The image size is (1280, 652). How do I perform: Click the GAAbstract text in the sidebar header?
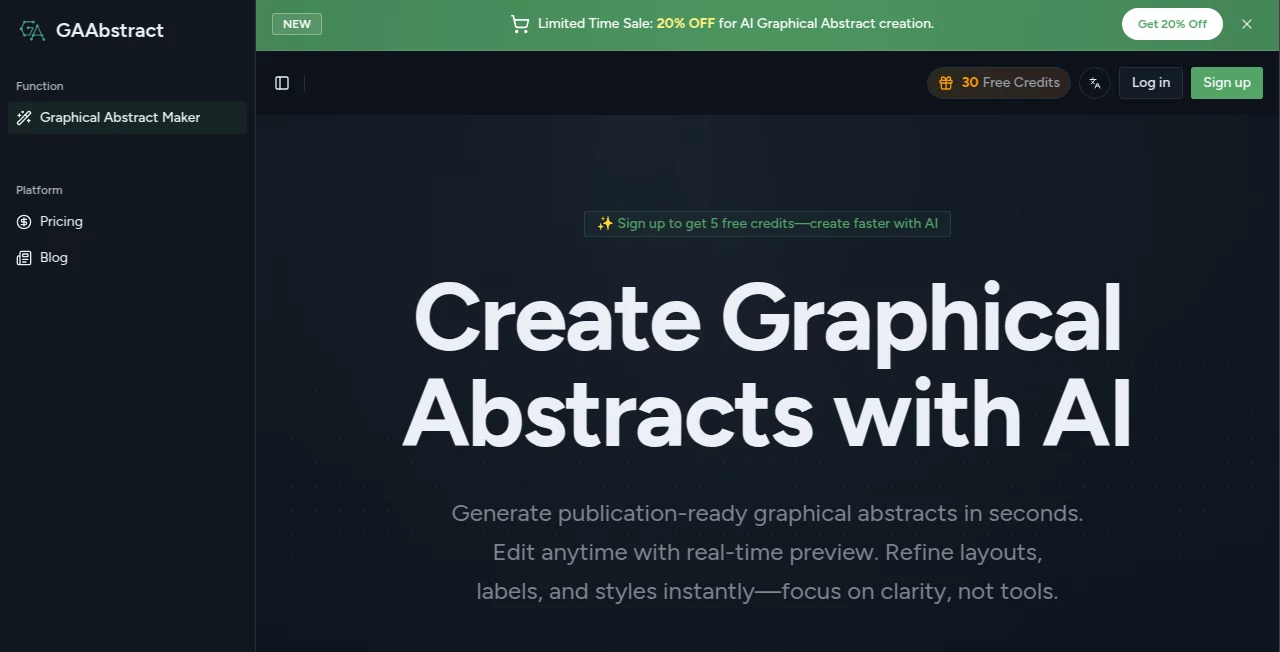[110, 30]
